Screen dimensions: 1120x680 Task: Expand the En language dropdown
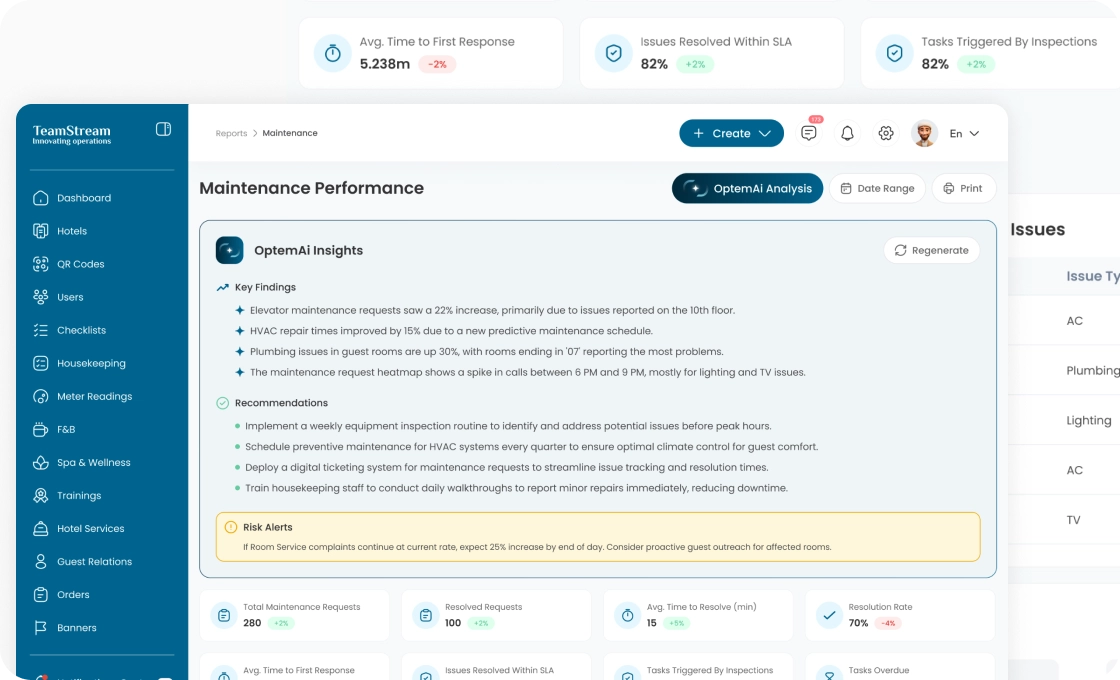[x=964, y=133]
